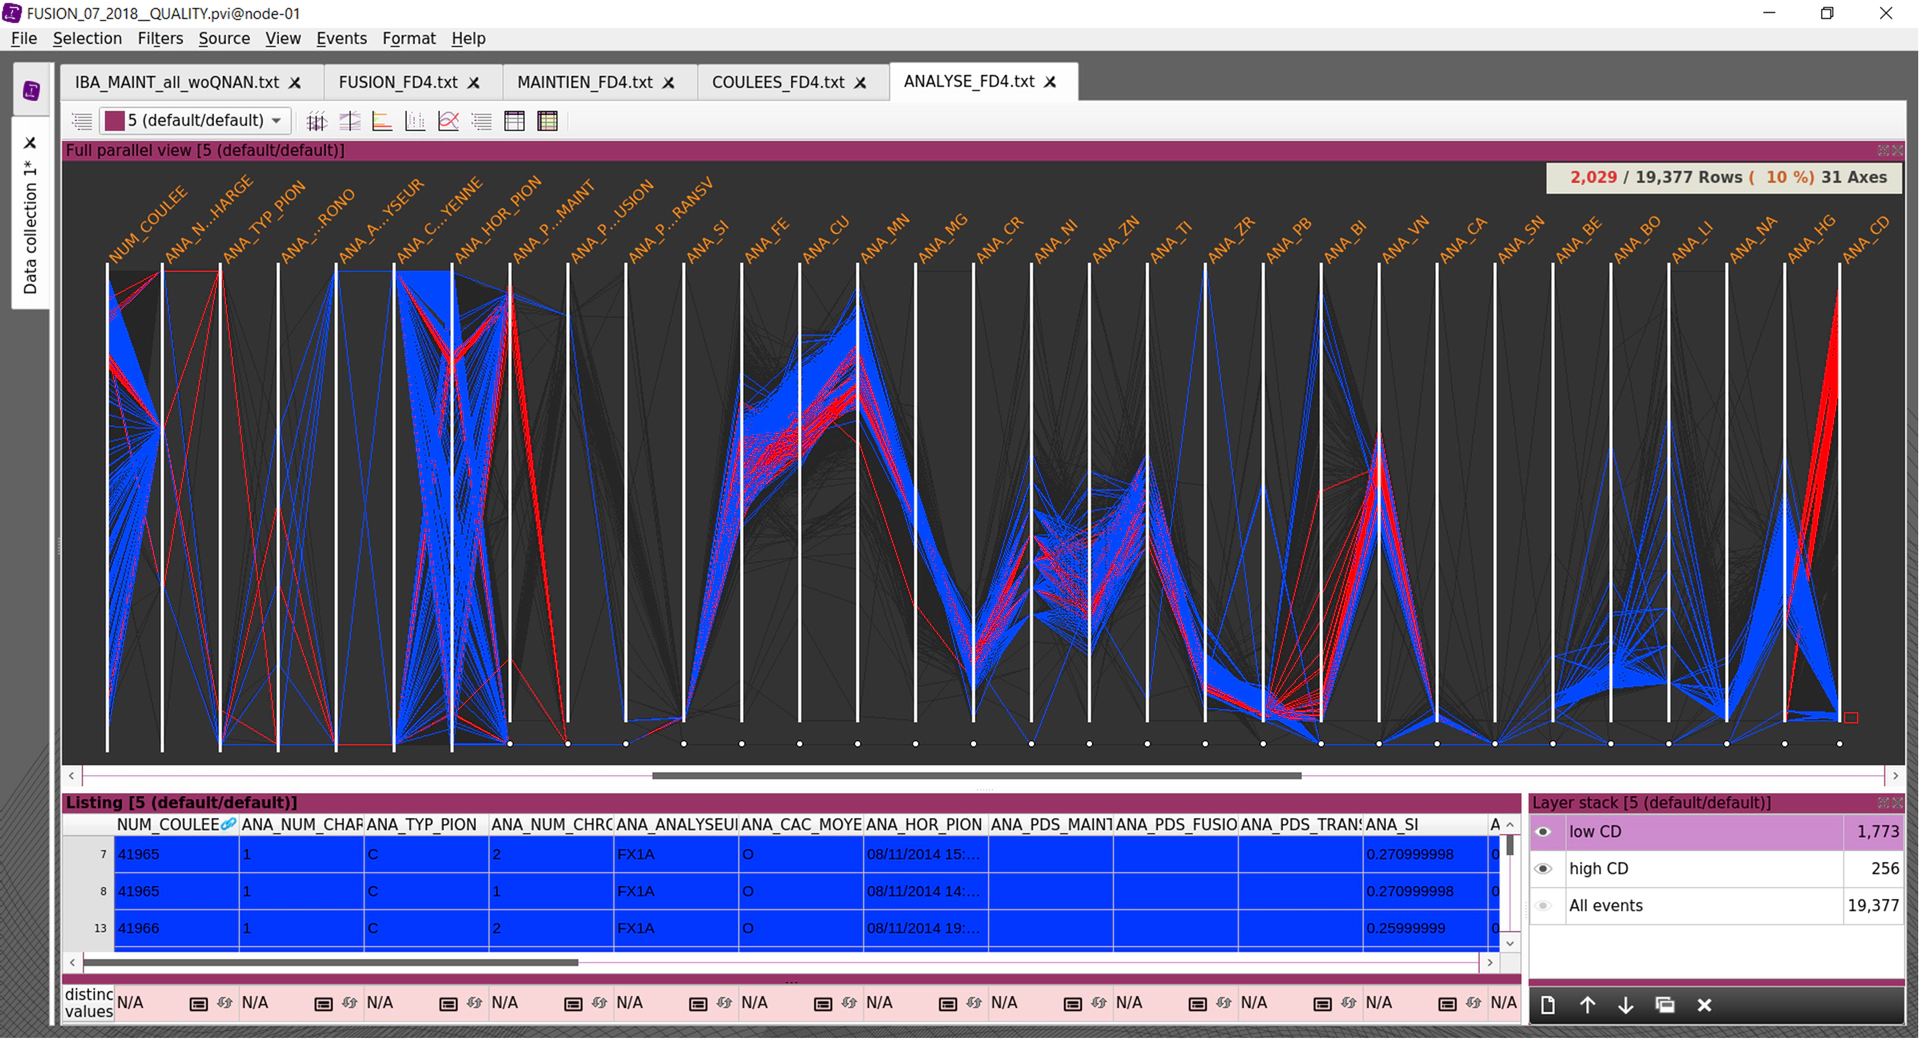Click the colored statistics table icon
Screen dimensions: 1919x1041
click(x=547, y=121)
